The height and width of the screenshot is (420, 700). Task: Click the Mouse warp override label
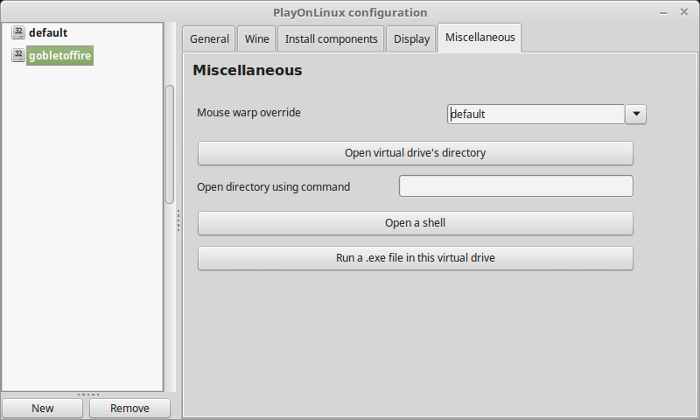tap(249, 112)
